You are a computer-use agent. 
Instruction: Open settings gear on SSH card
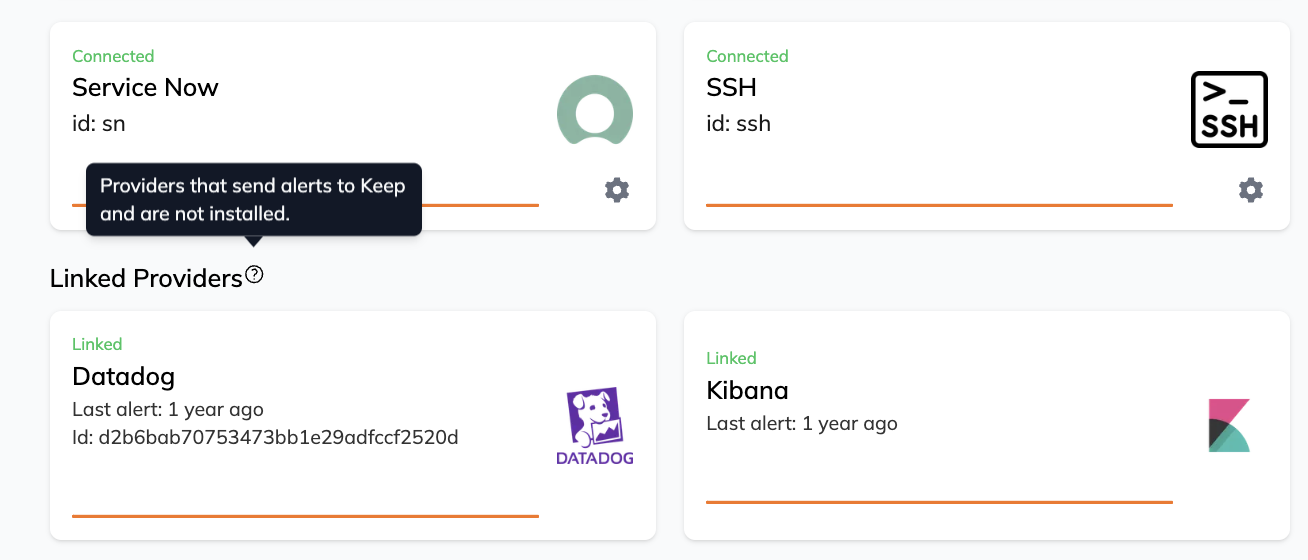click(x=1251, y=190)
